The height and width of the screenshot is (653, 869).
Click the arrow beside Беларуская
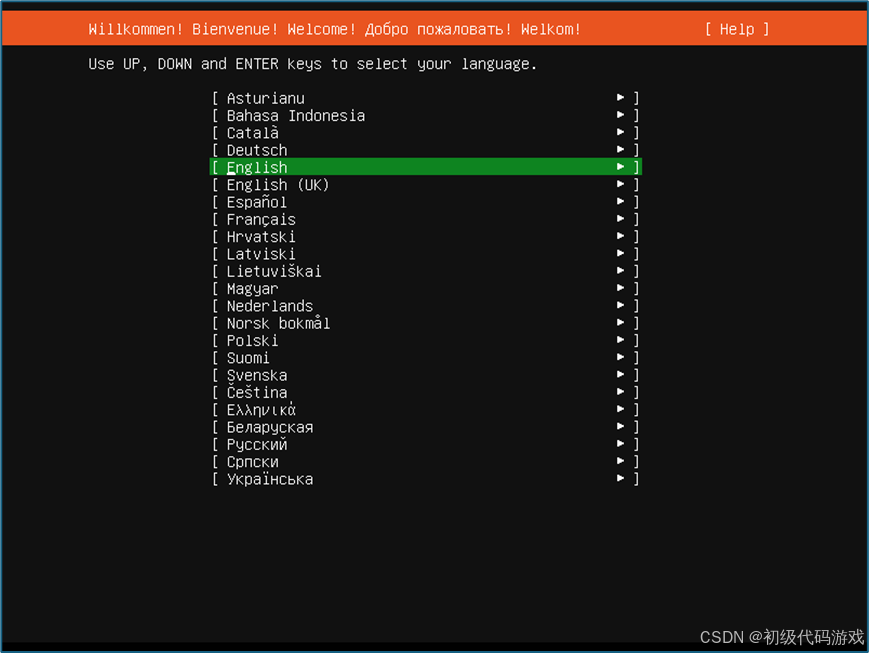(620, 426)
